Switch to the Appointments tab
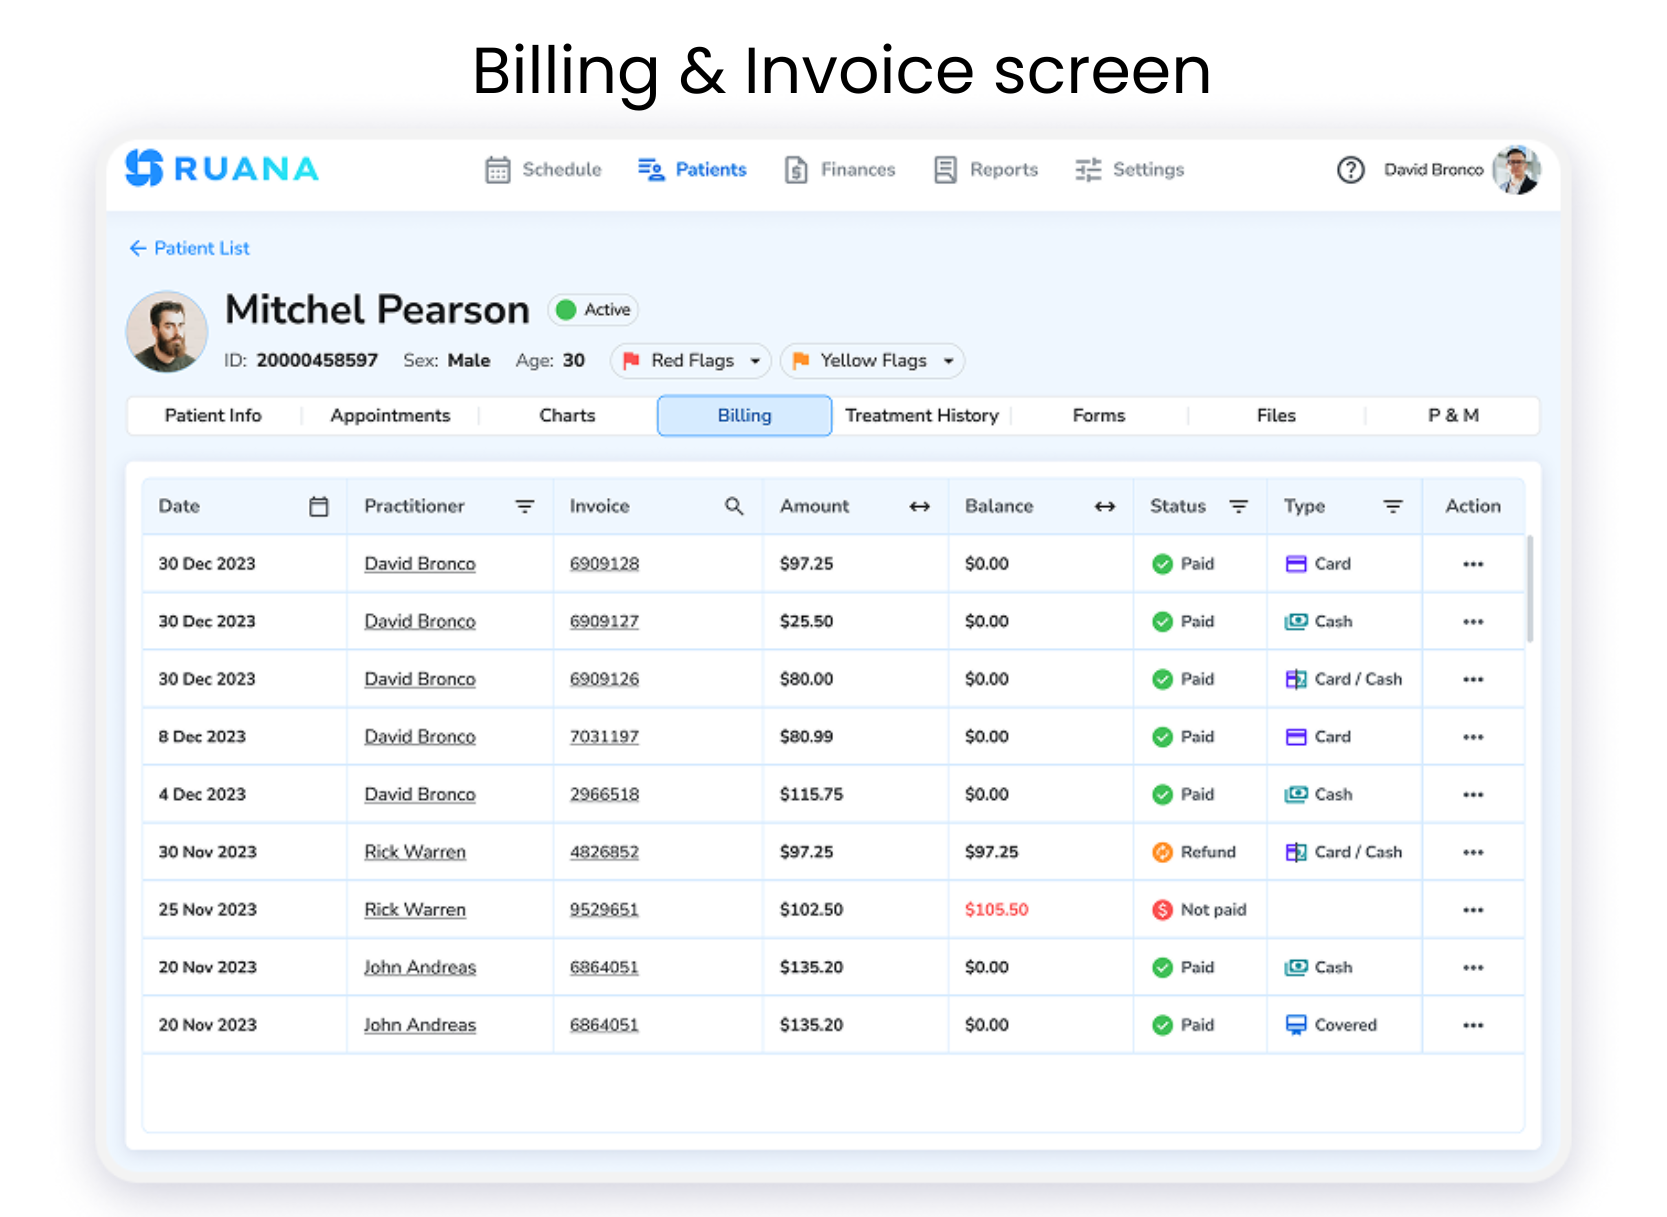 [x=390, y=416]
